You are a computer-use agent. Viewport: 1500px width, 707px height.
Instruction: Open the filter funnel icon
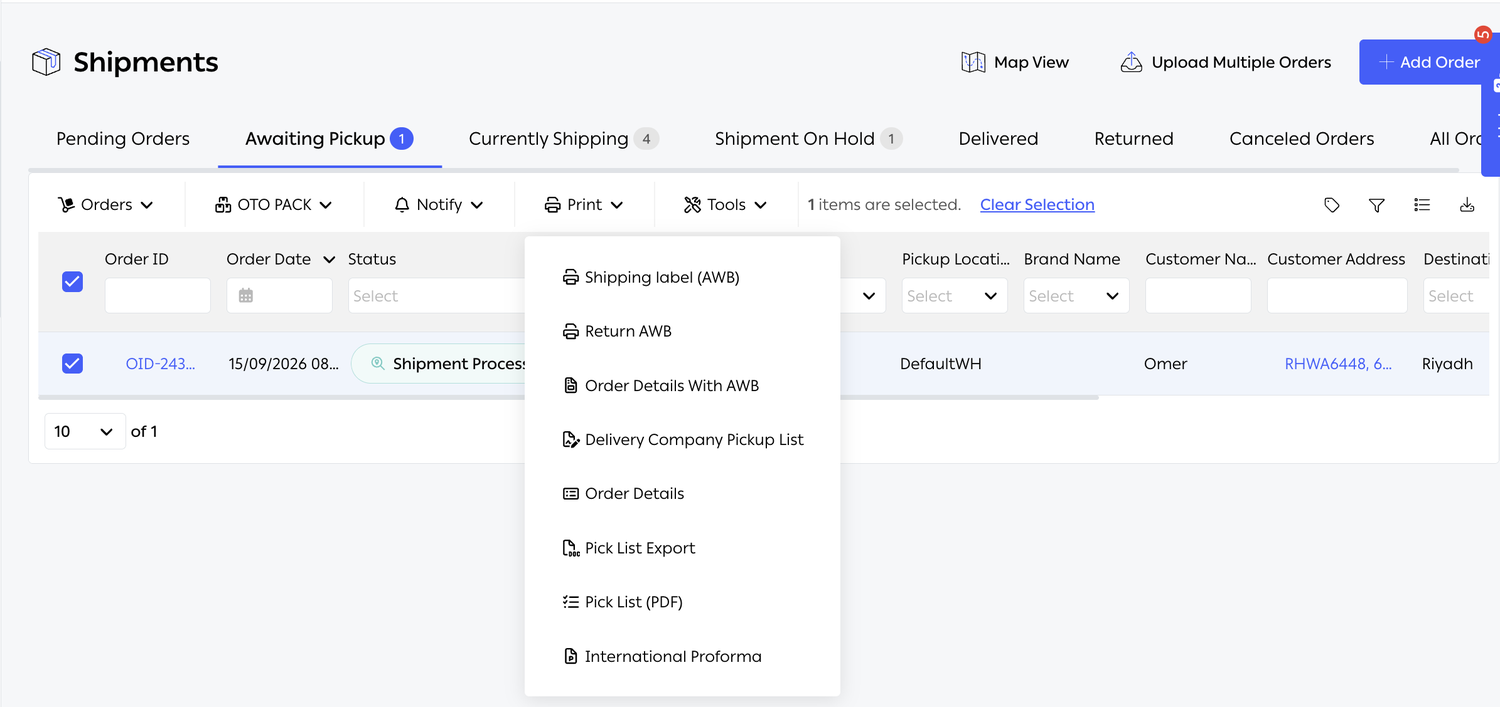[1376, 205]
